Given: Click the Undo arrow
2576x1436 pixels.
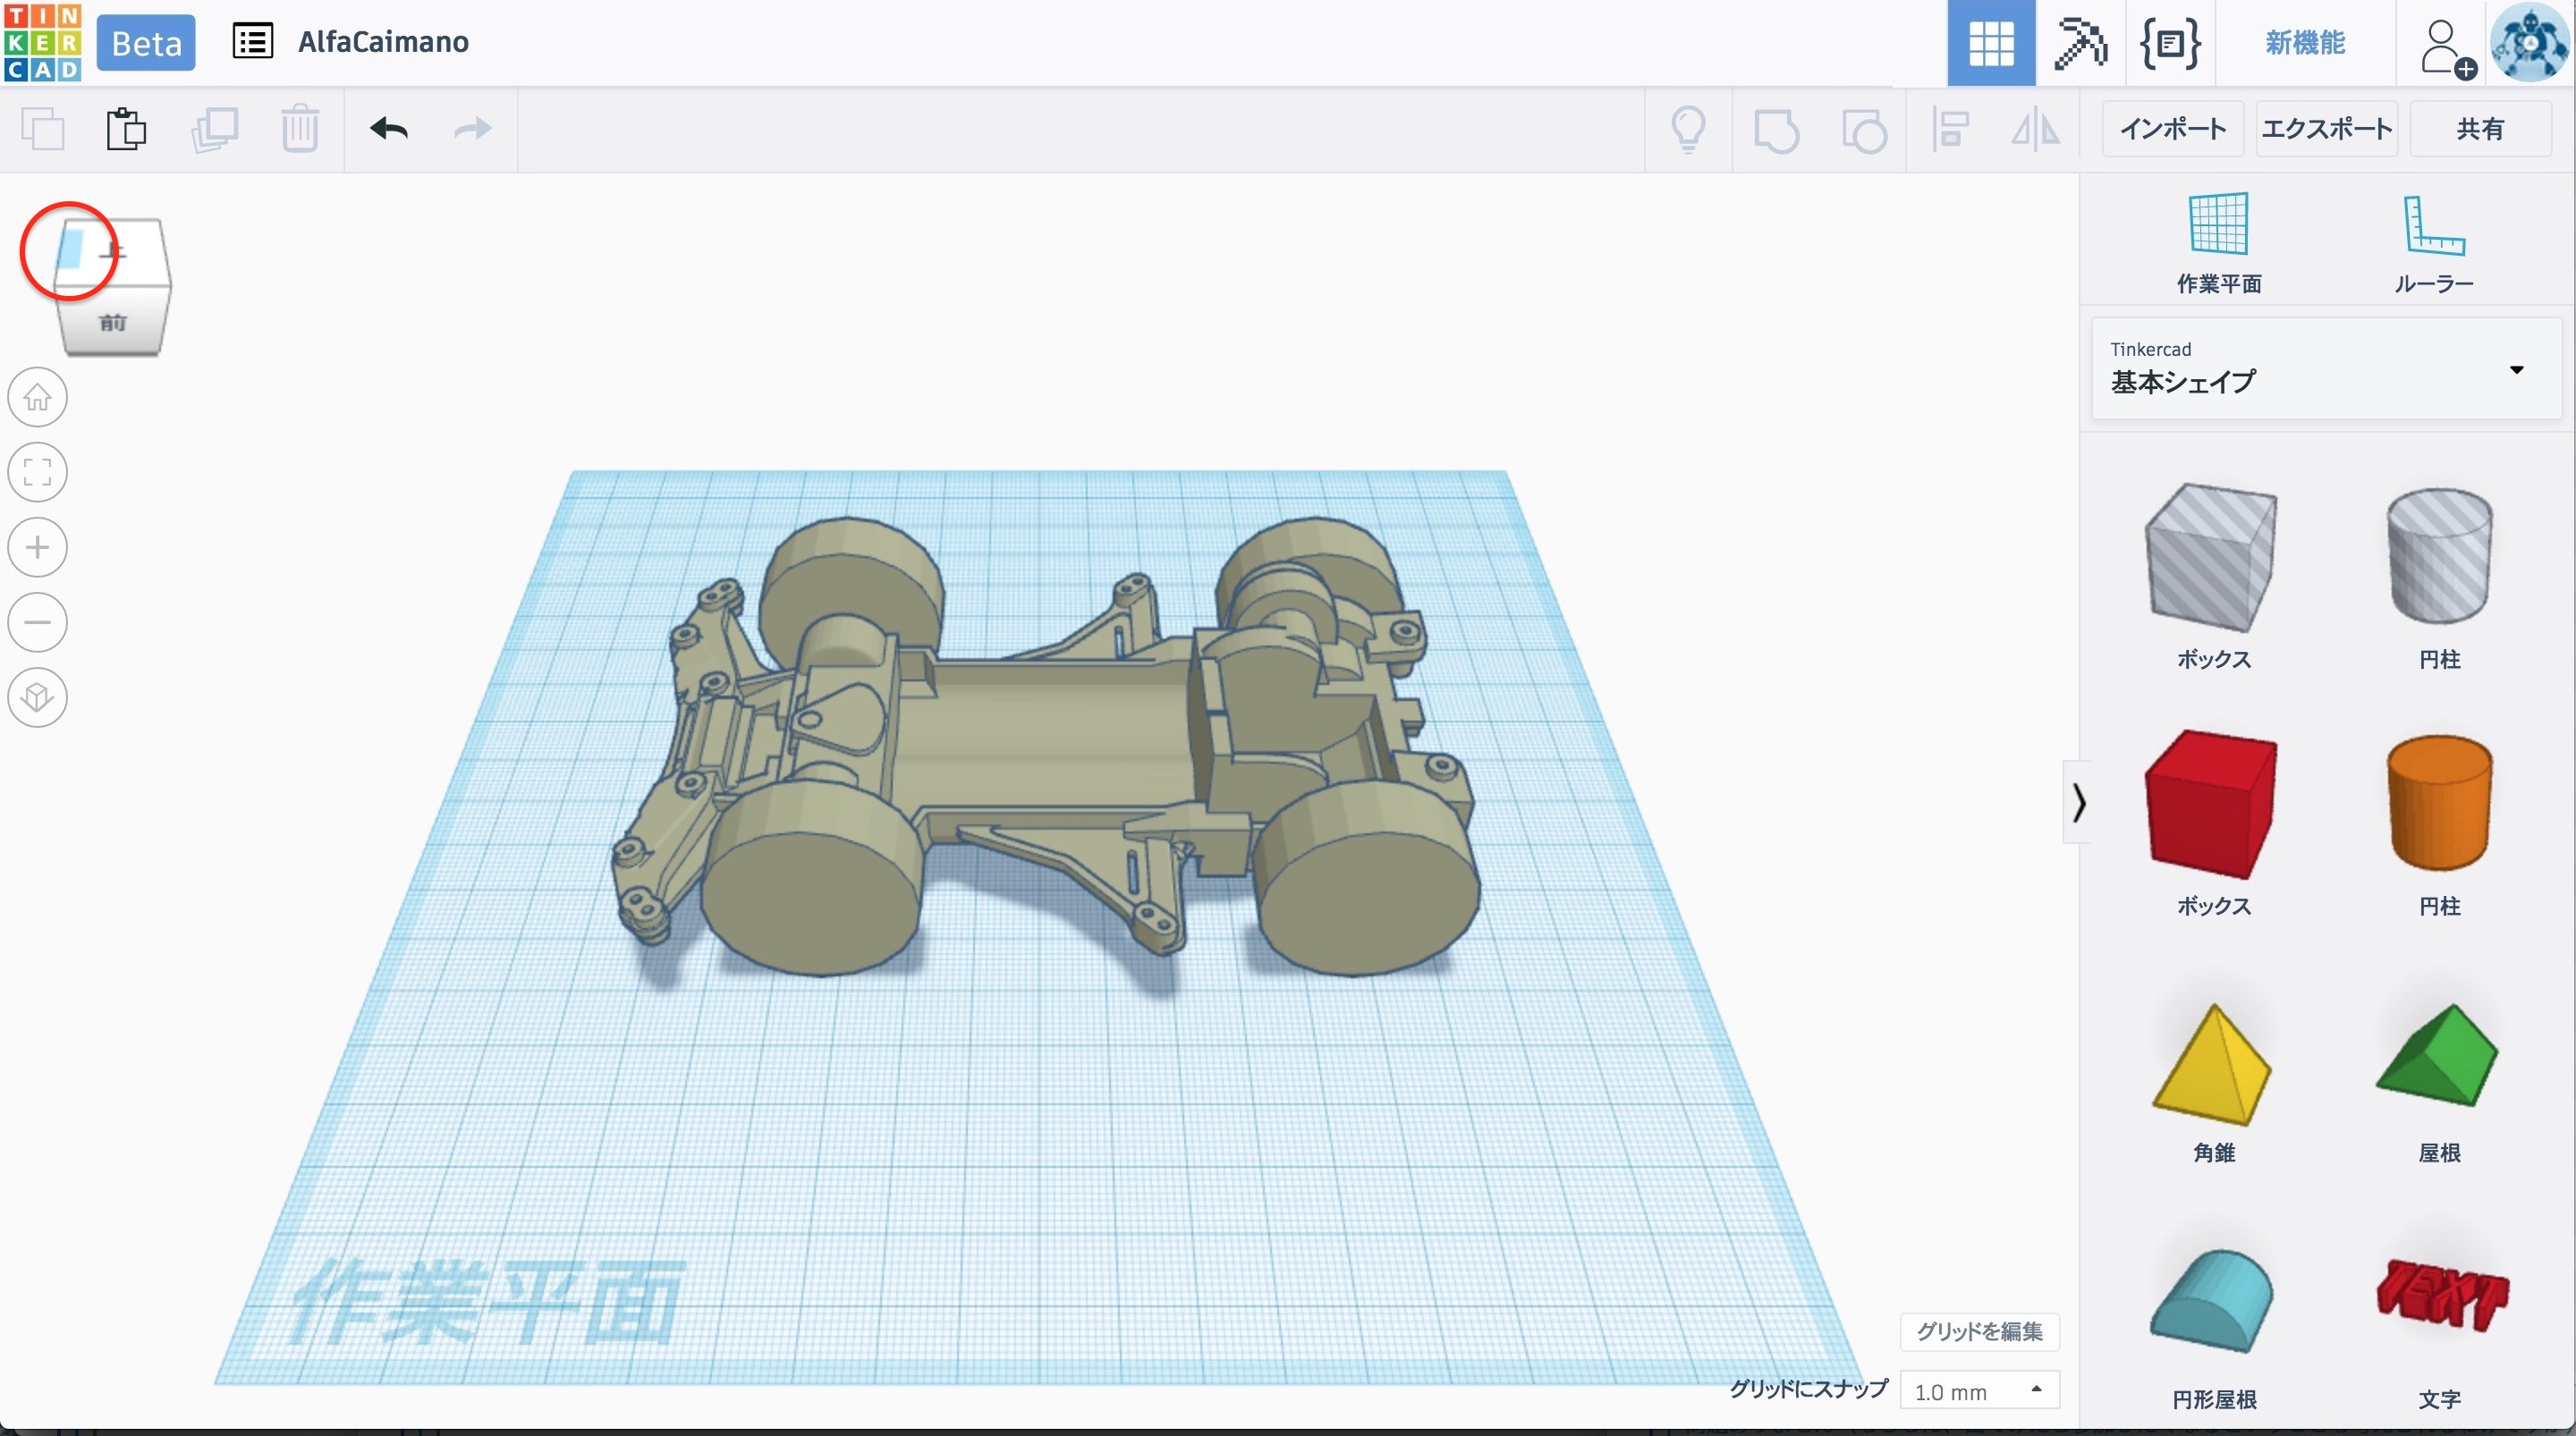Looking at the screenshot, I should tap(389, 129).
